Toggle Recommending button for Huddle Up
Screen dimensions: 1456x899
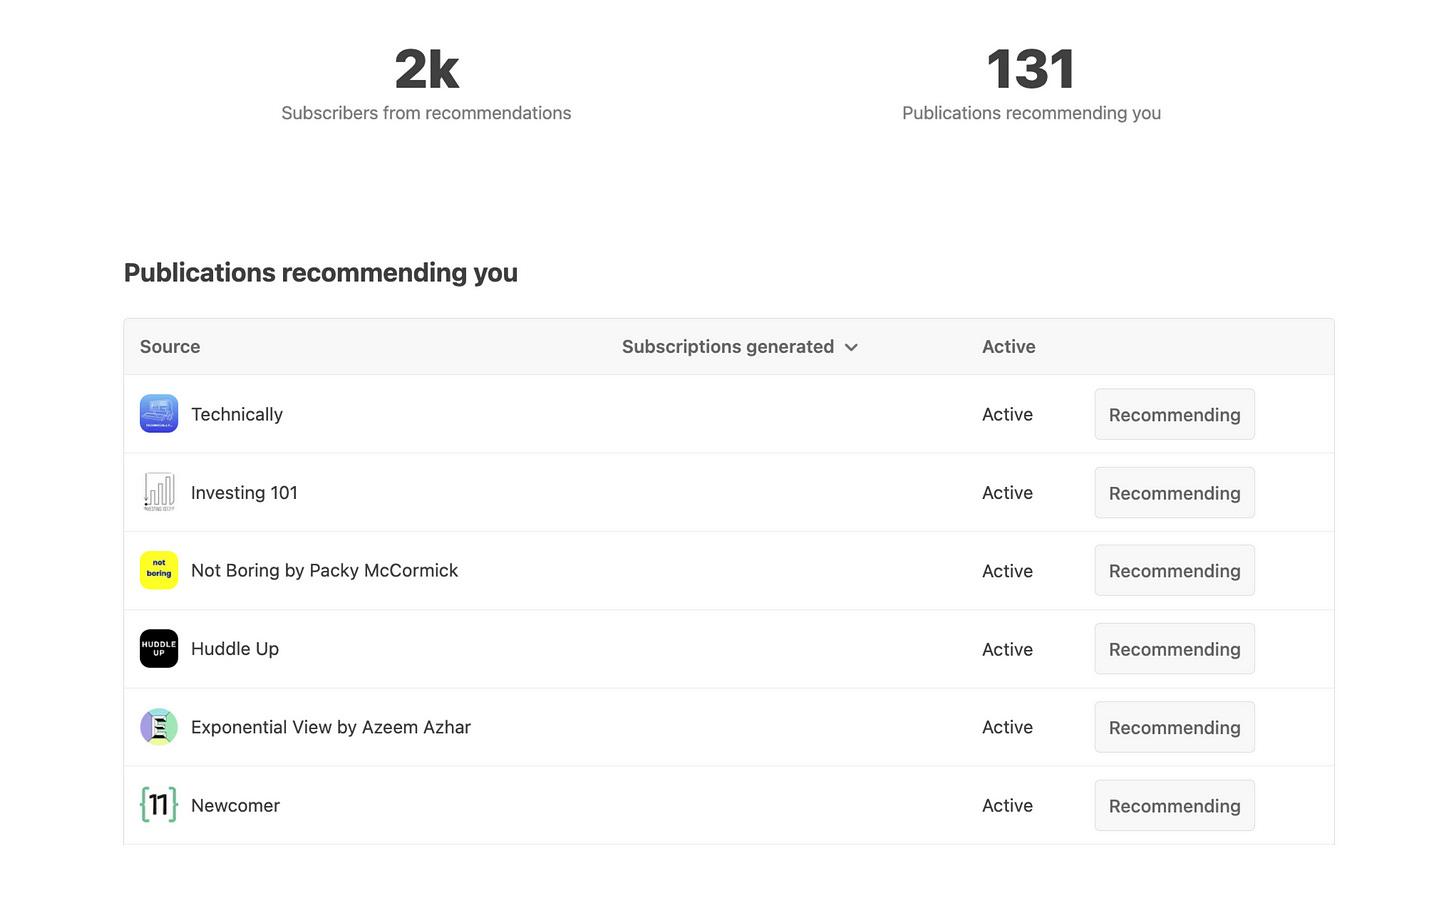1174,649
